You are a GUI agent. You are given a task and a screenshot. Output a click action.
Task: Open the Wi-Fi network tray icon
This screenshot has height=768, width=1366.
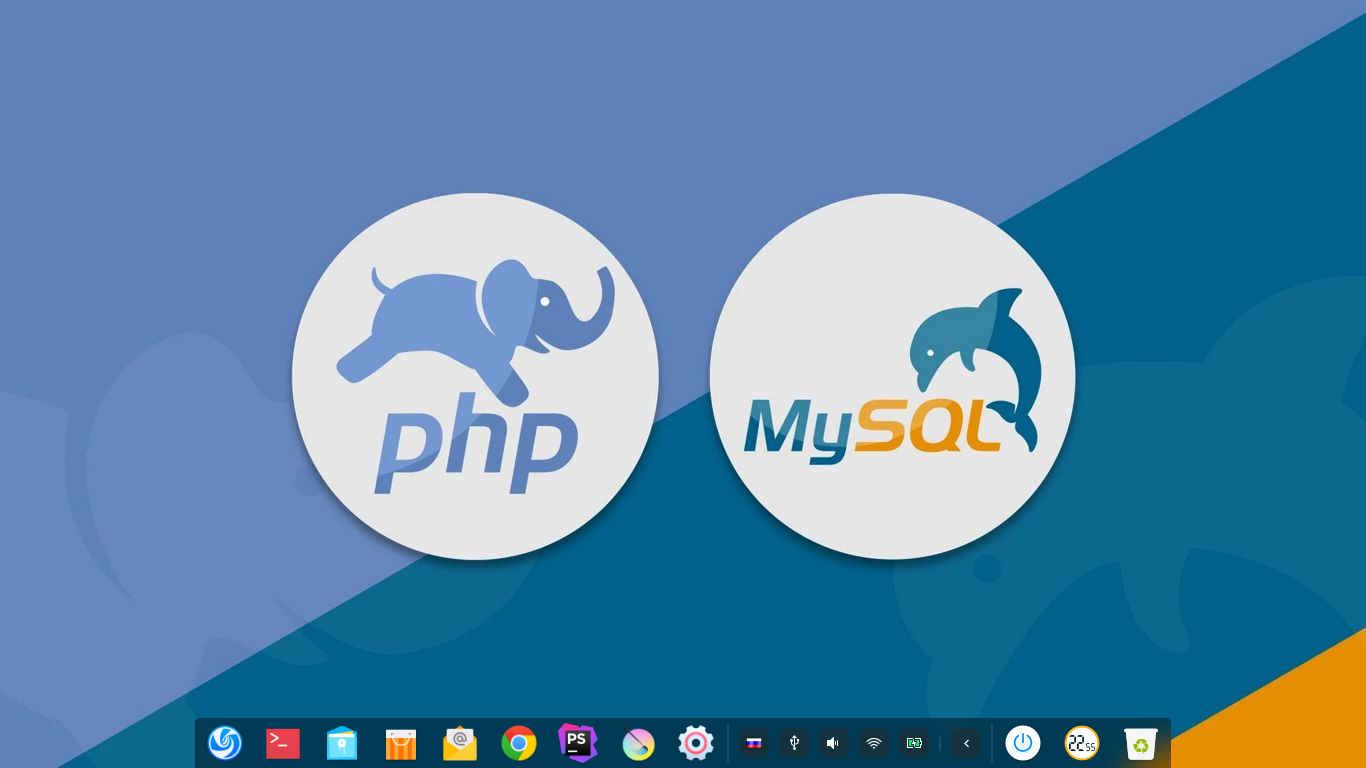pyautogui.click(x=874, y=743)
